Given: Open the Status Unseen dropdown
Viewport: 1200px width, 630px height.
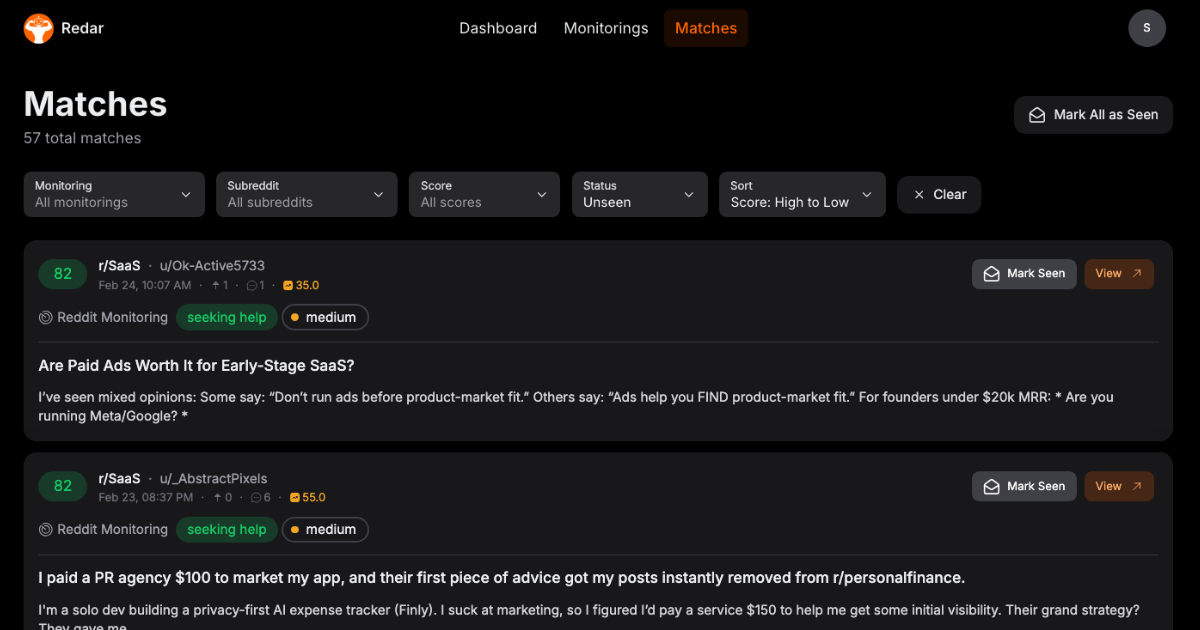Looking at the screenshot, I should pyautogui.click(x=639, y=194).
